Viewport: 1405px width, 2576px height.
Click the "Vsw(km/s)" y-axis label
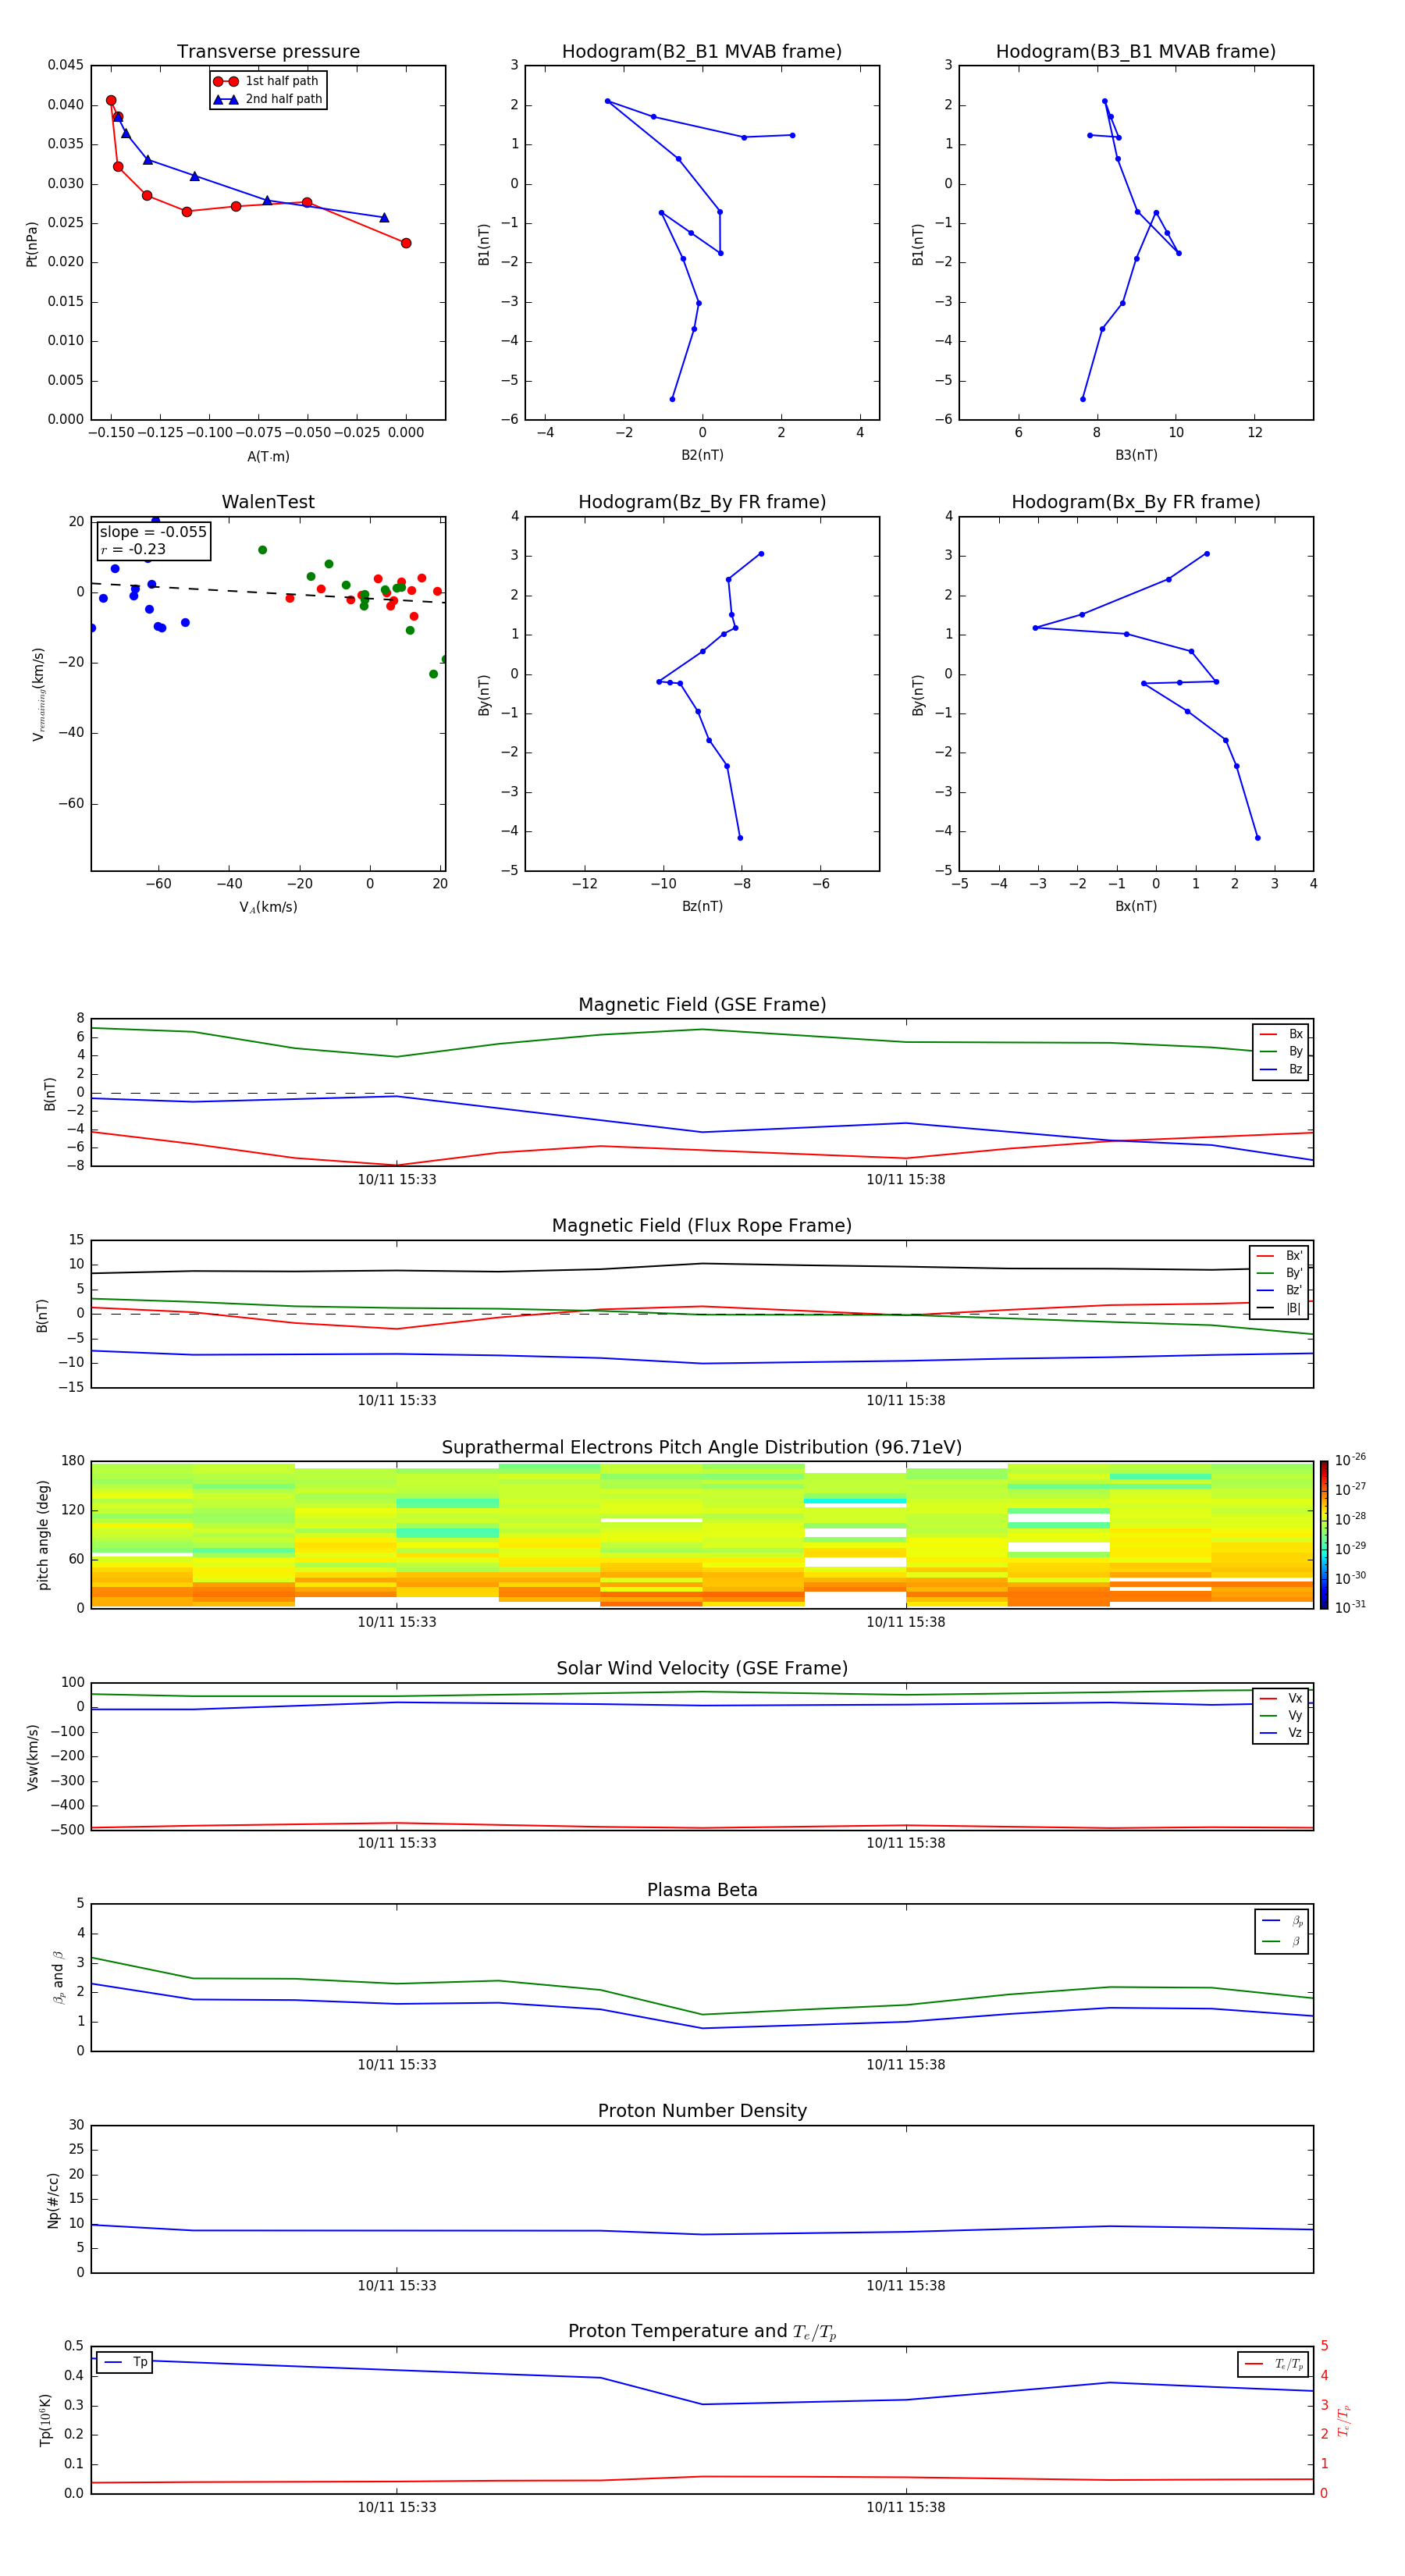(x=32, y=1757)
